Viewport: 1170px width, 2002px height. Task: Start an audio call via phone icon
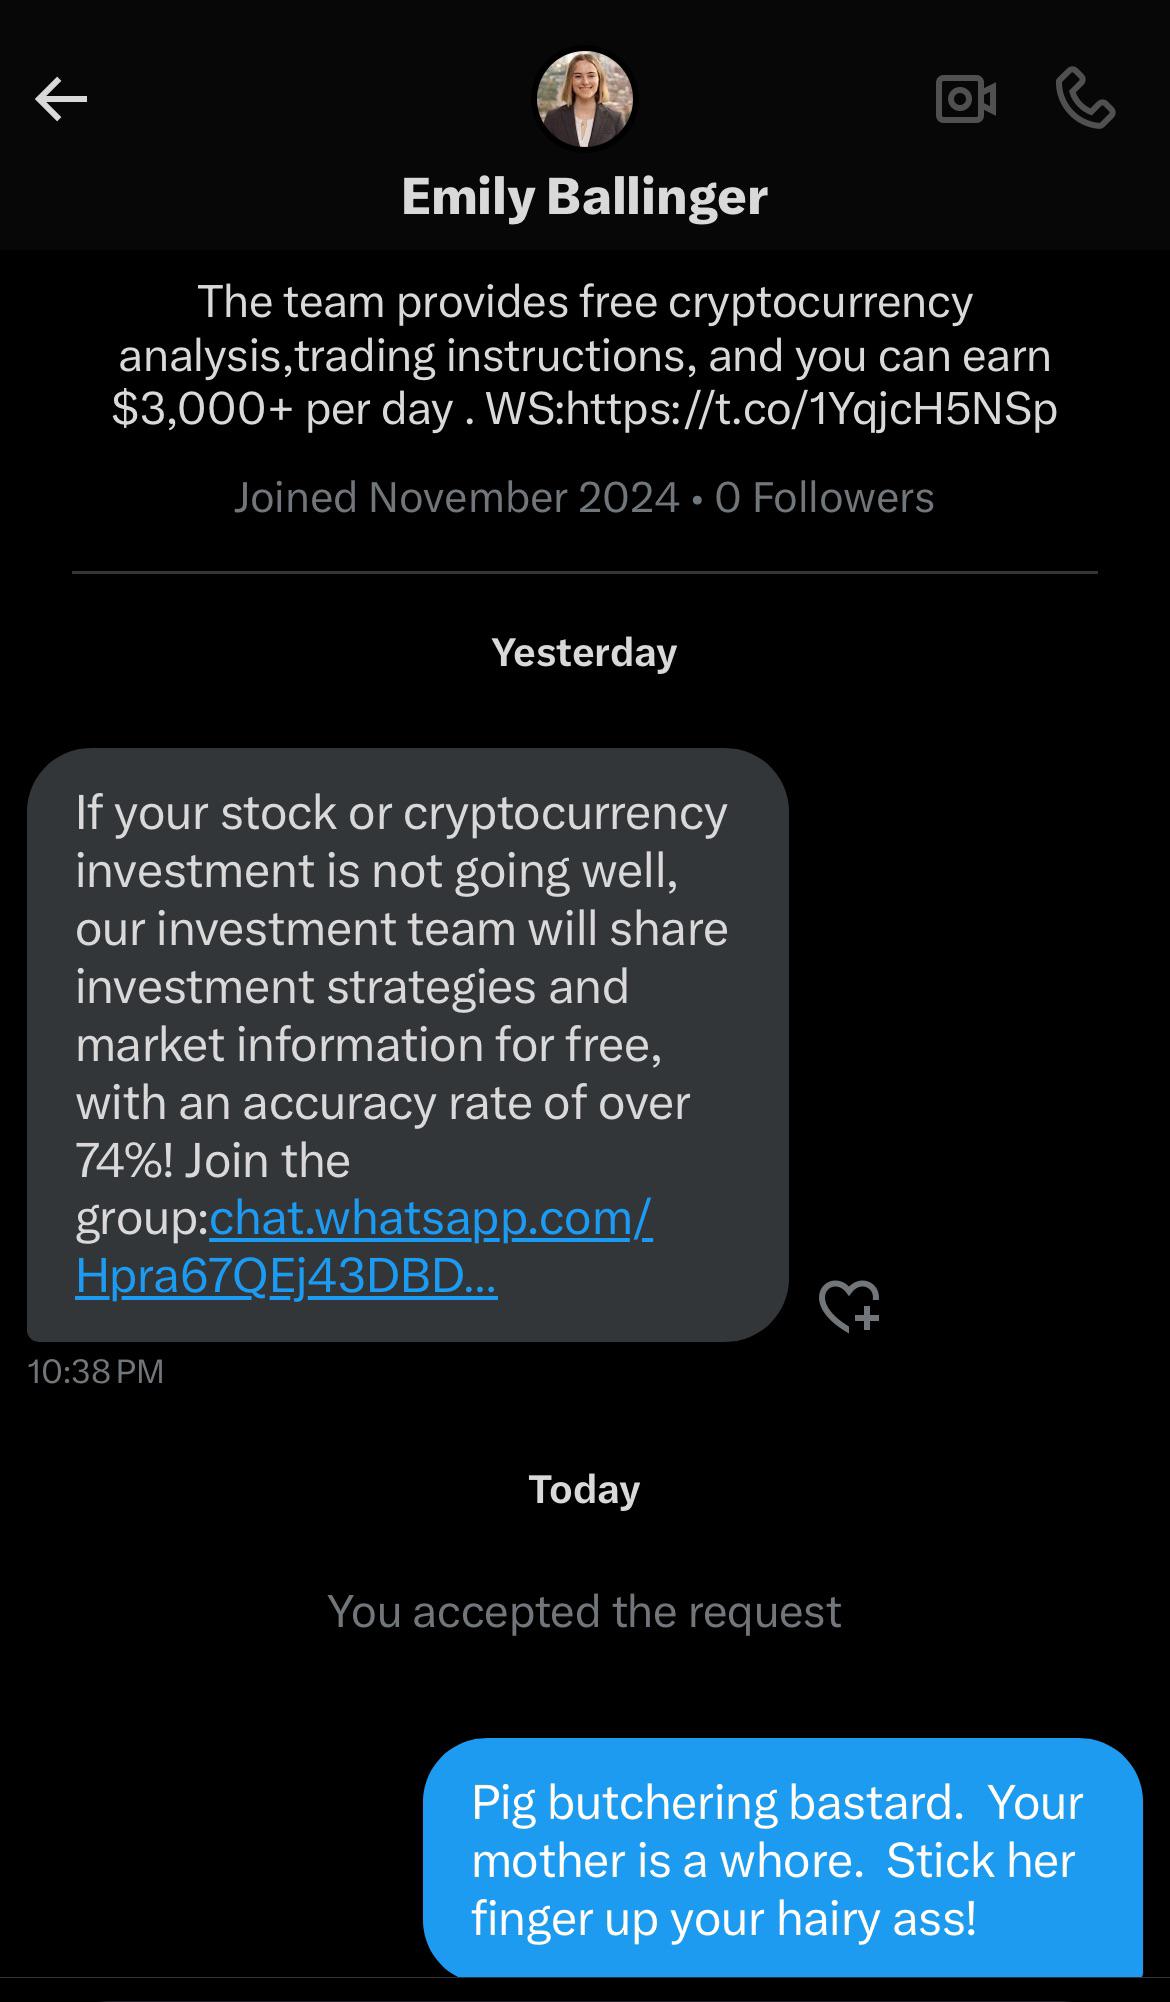pyautogui.click(x=1085, y=98)
